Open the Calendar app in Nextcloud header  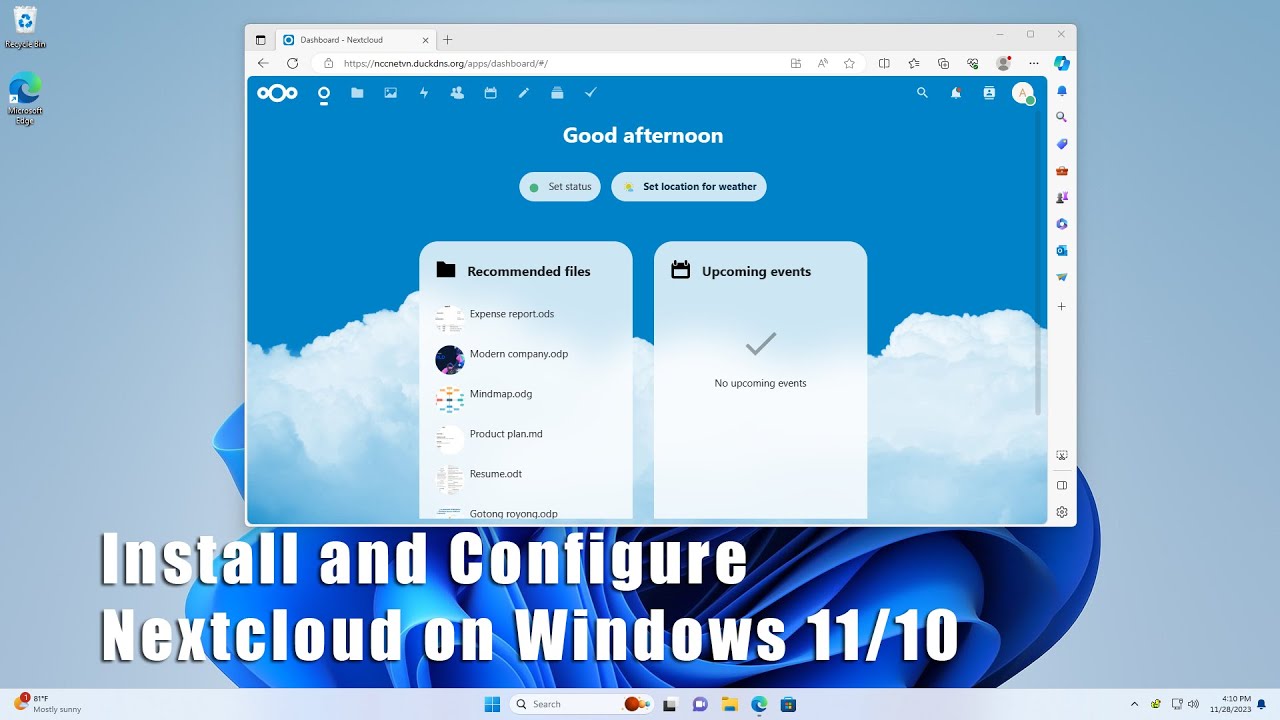[x=490, y=93]
